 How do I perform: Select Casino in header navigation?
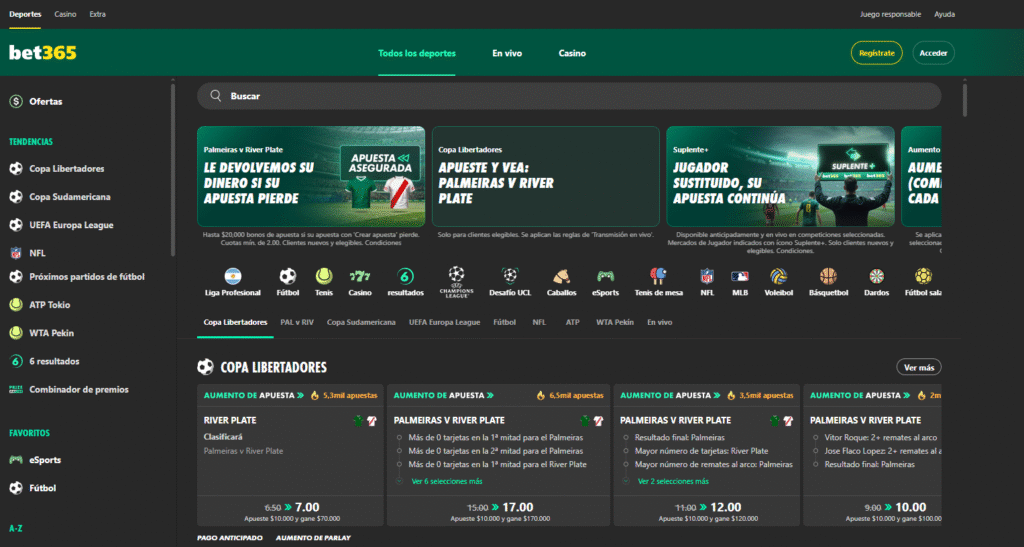pos(572,53)
